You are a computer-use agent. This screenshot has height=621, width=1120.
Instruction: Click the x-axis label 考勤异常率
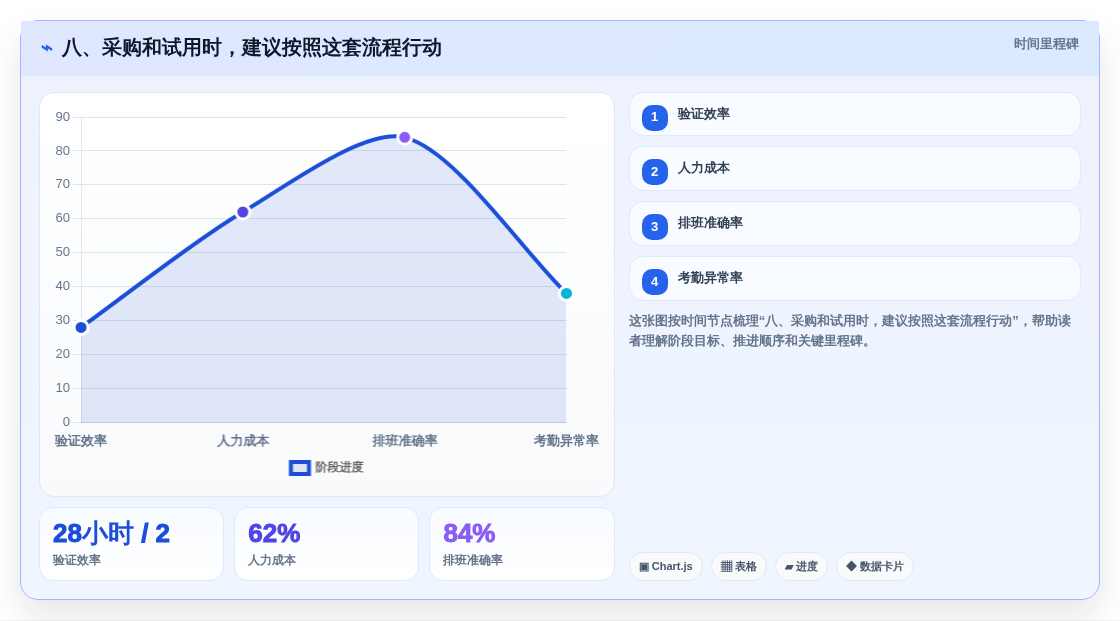pyautogui.click(x=566, y=441)
